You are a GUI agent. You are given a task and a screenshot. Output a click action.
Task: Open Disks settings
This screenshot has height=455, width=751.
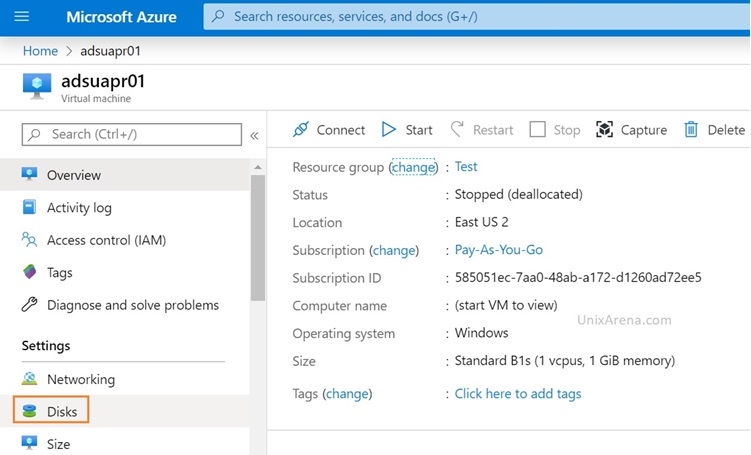[x=125, y=411]
